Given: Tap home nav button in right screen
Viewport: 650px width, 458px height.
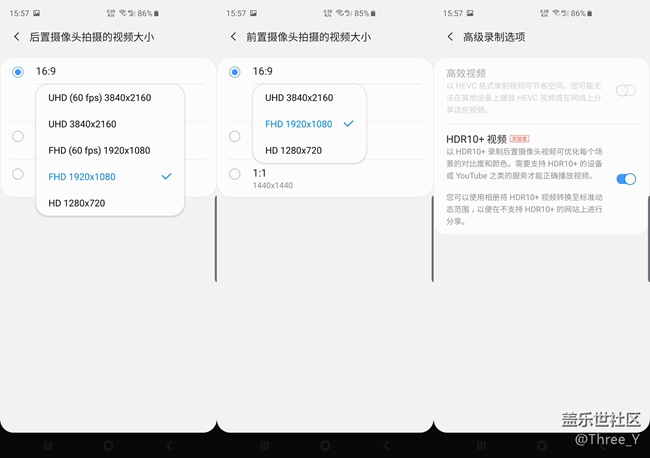Looking at the screenshot, I should tap(542, 446).
